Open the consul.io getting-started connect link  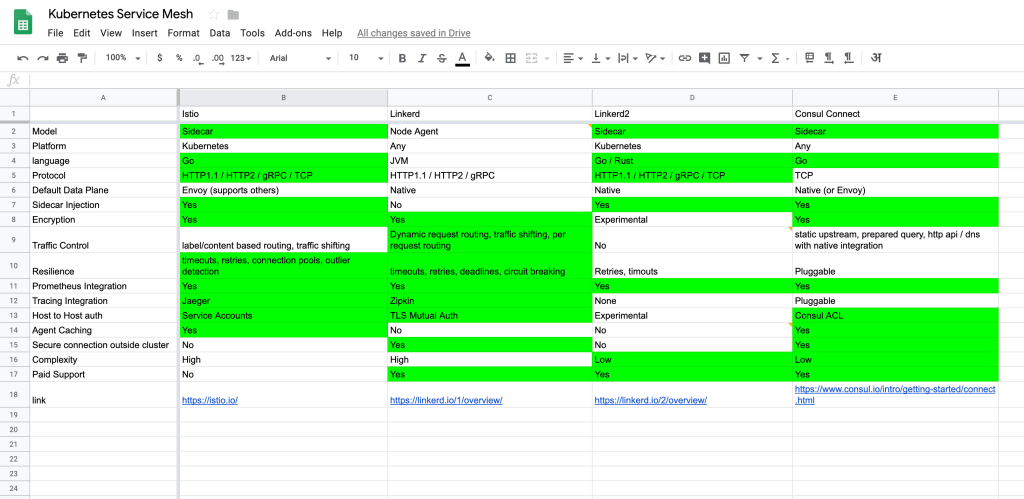click(895, 394)
